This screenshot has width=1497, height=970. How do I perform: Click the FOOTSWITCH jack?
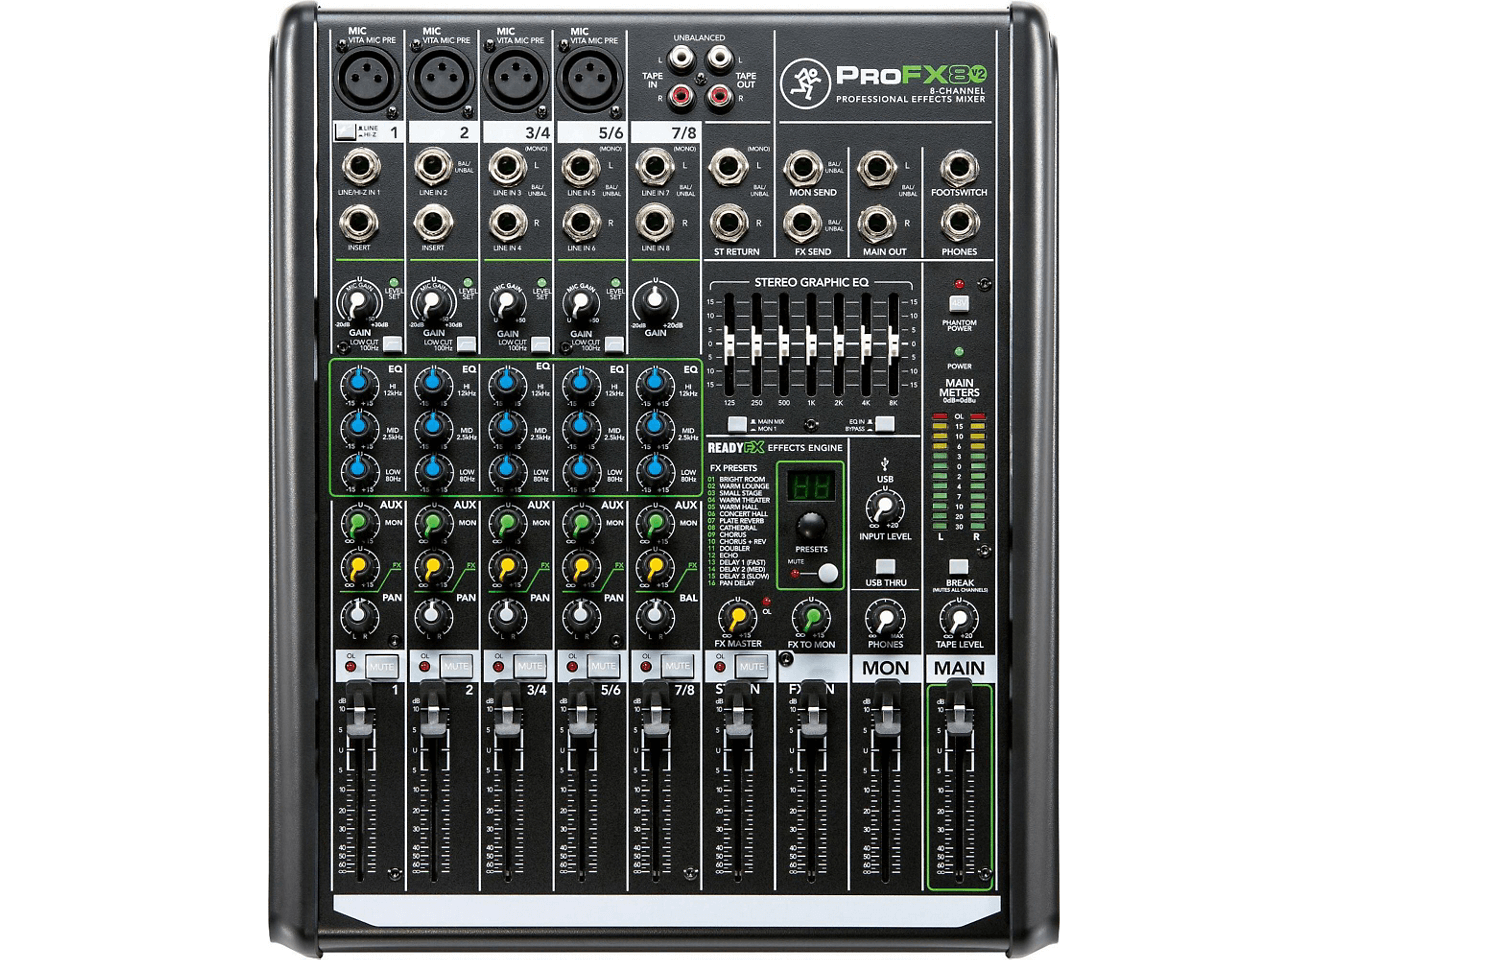pyautogui.click(x=959, y=168)
